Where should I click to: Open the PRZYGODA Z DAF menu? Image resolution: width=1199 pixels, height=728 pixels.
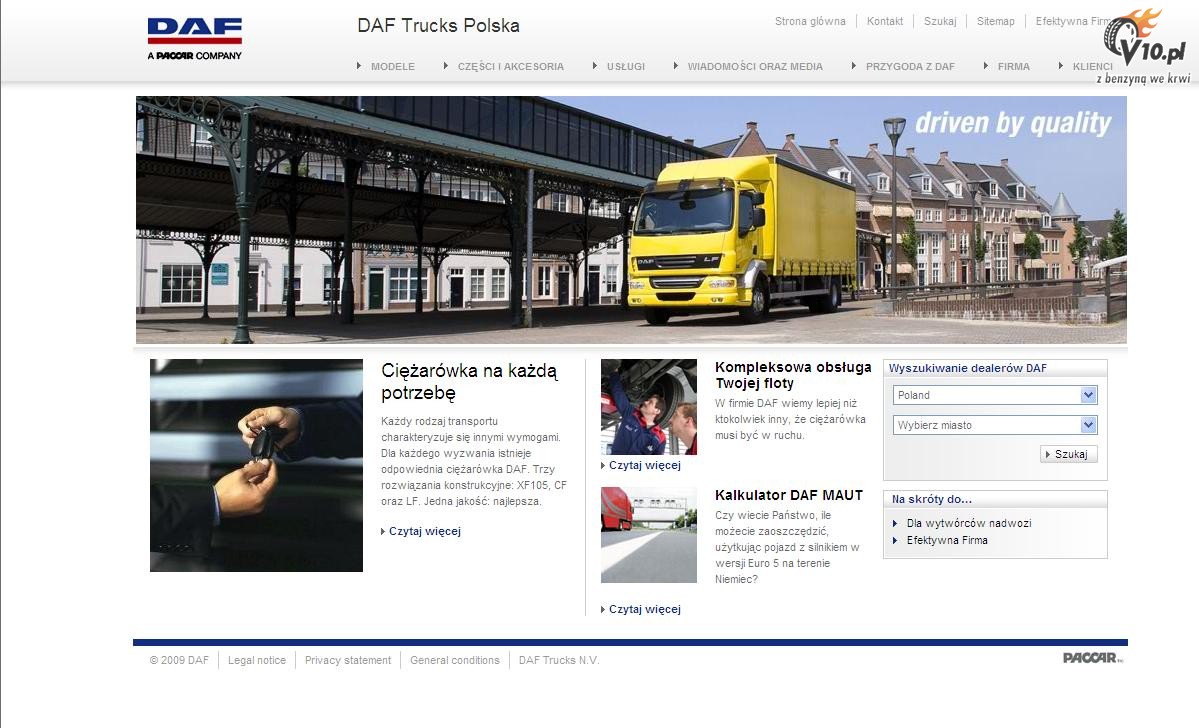point(909,67)
